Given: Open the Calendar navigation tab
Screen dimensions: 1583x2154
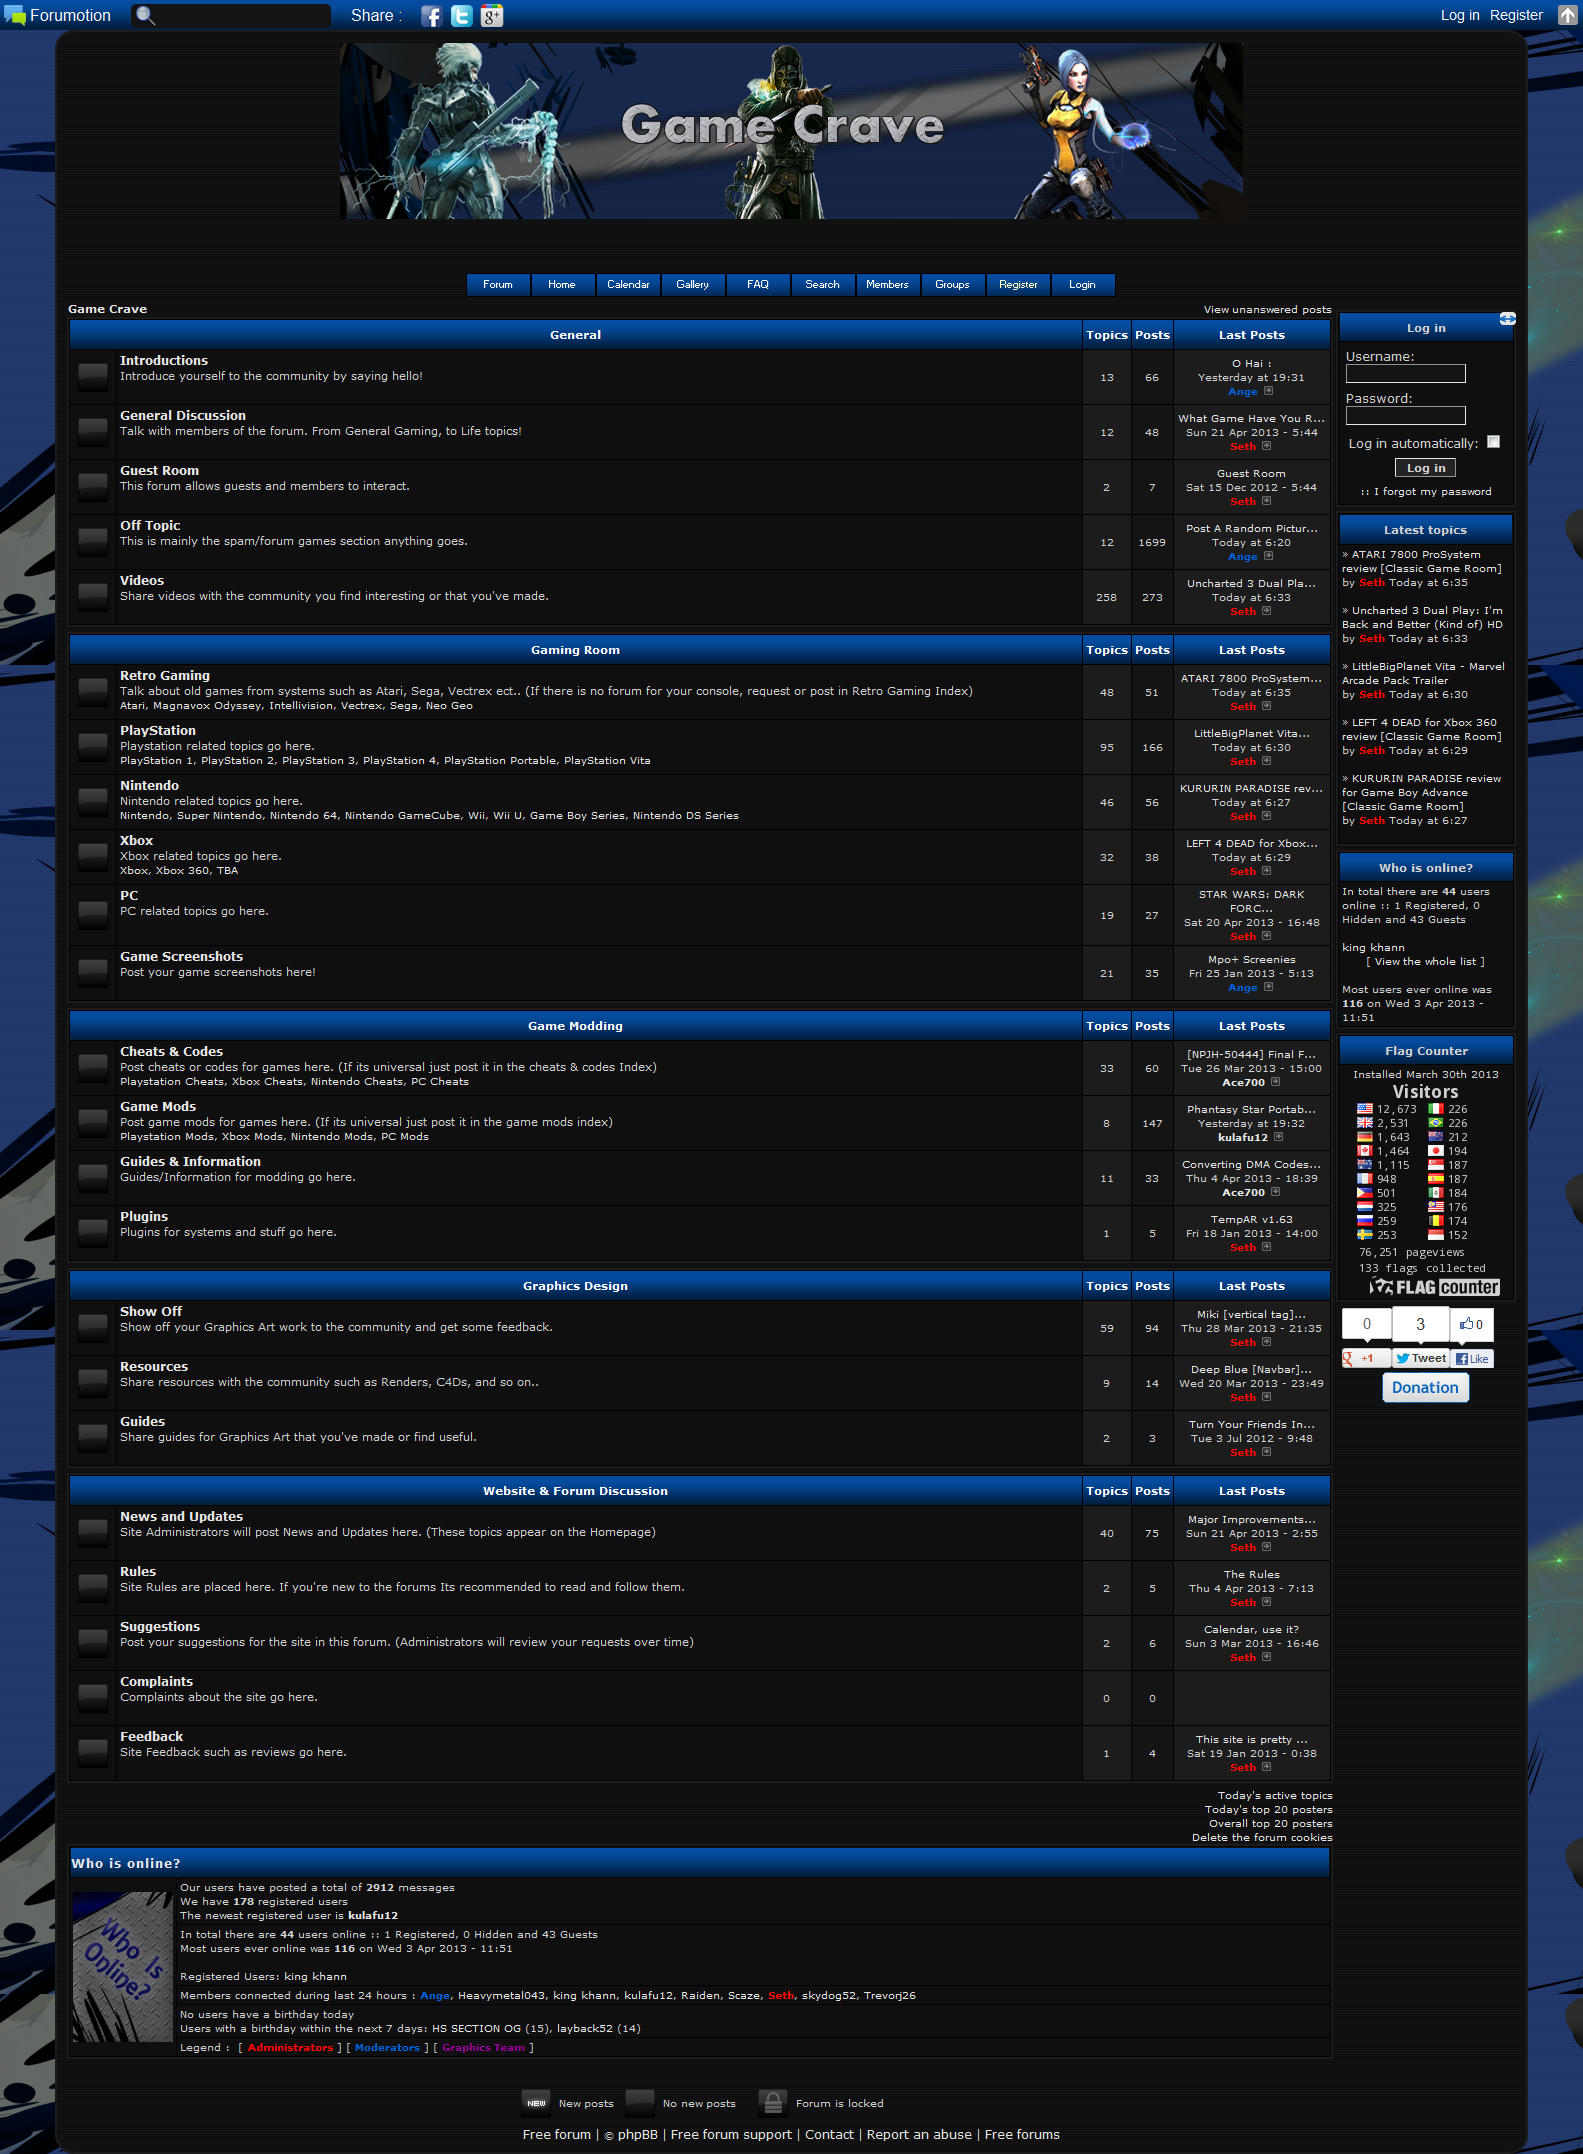Looking at the screenshot, I should 628,285.
